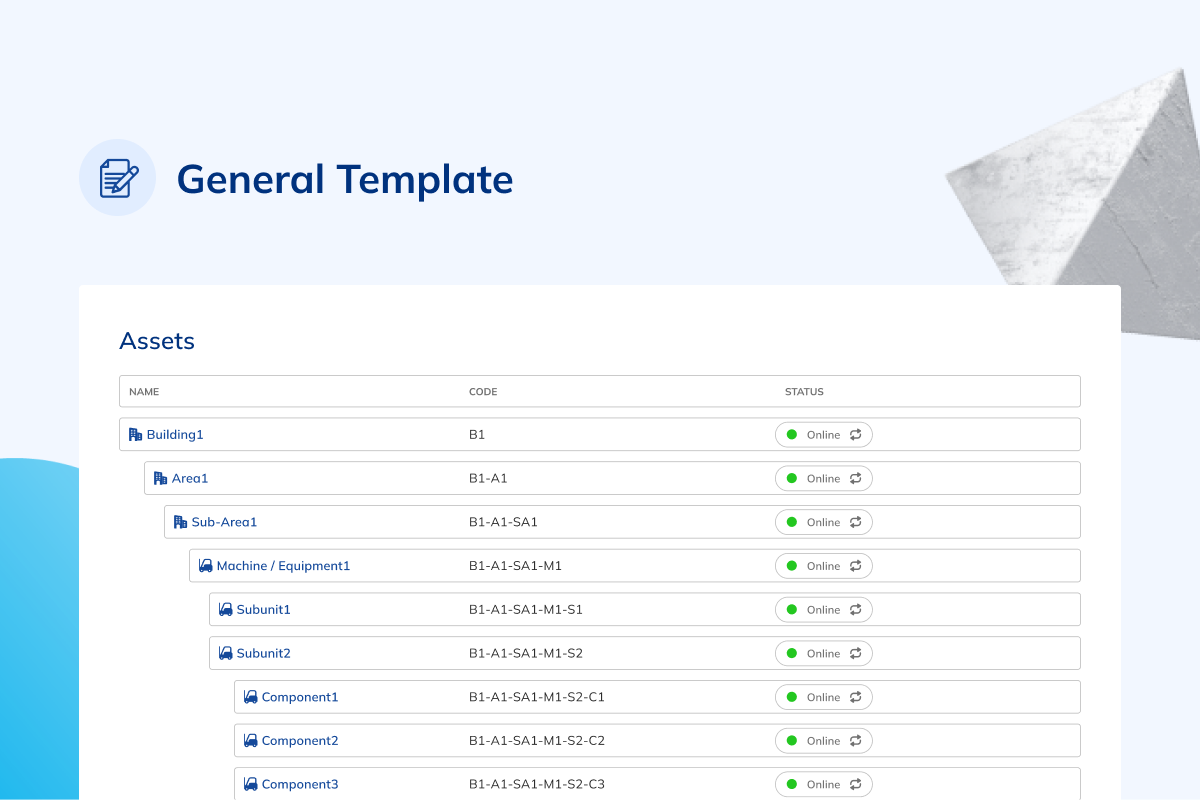Click the Component1 forklift icon
The width and height of the screenshot is (1200, 800).
point(251,697)
